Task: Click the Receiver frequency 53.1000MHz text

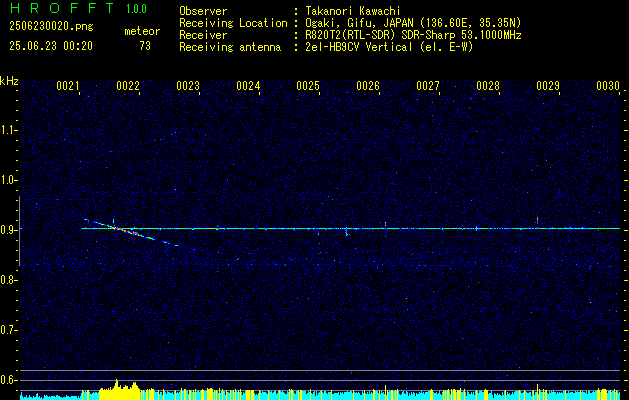Action: click(494, 35)
